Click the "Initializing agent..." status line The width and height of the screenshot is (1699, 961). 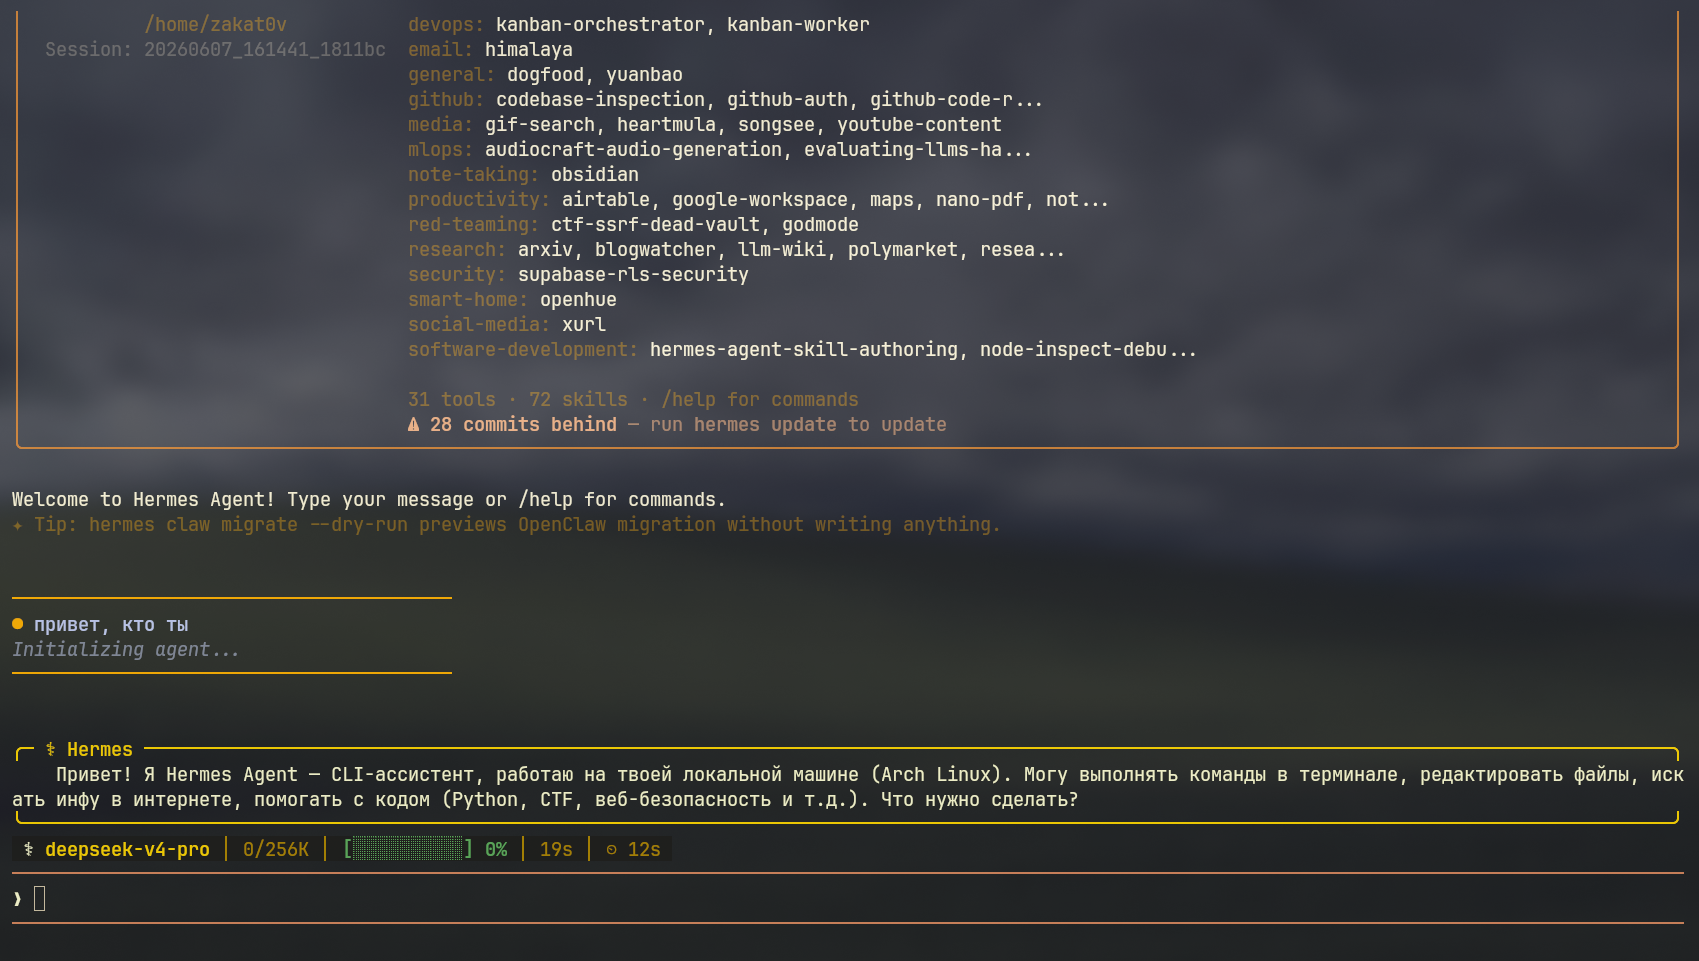point(126,650)
